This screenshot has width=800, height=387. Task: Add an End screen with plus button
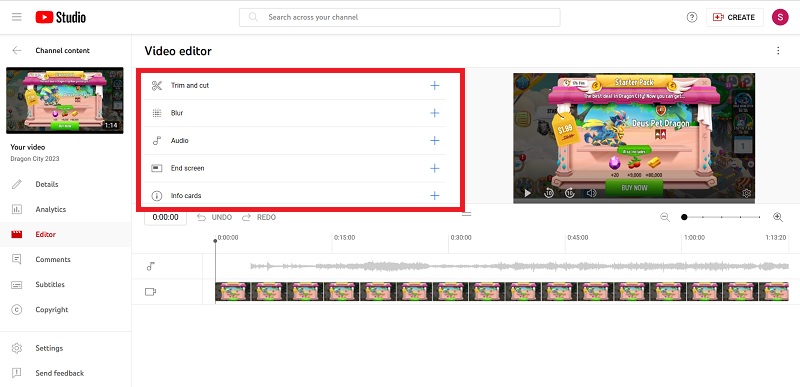pos(434,168)
